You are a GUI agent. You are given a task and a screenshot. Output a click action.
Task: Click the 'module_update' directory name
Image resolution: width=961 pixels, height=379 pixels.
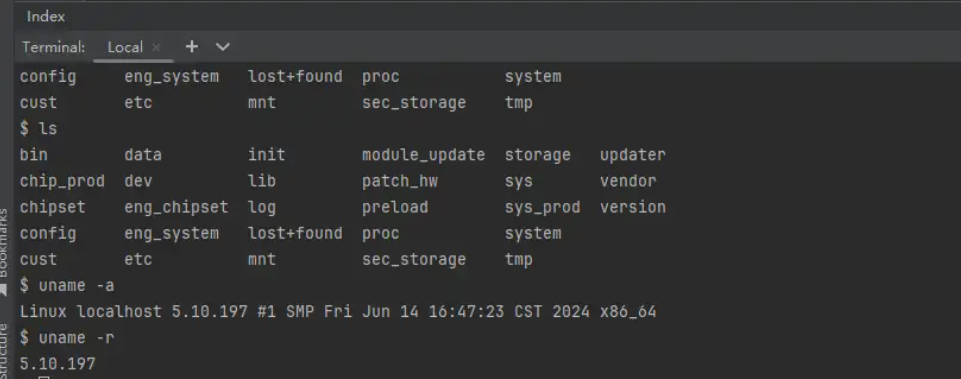(x=424, y=155)
